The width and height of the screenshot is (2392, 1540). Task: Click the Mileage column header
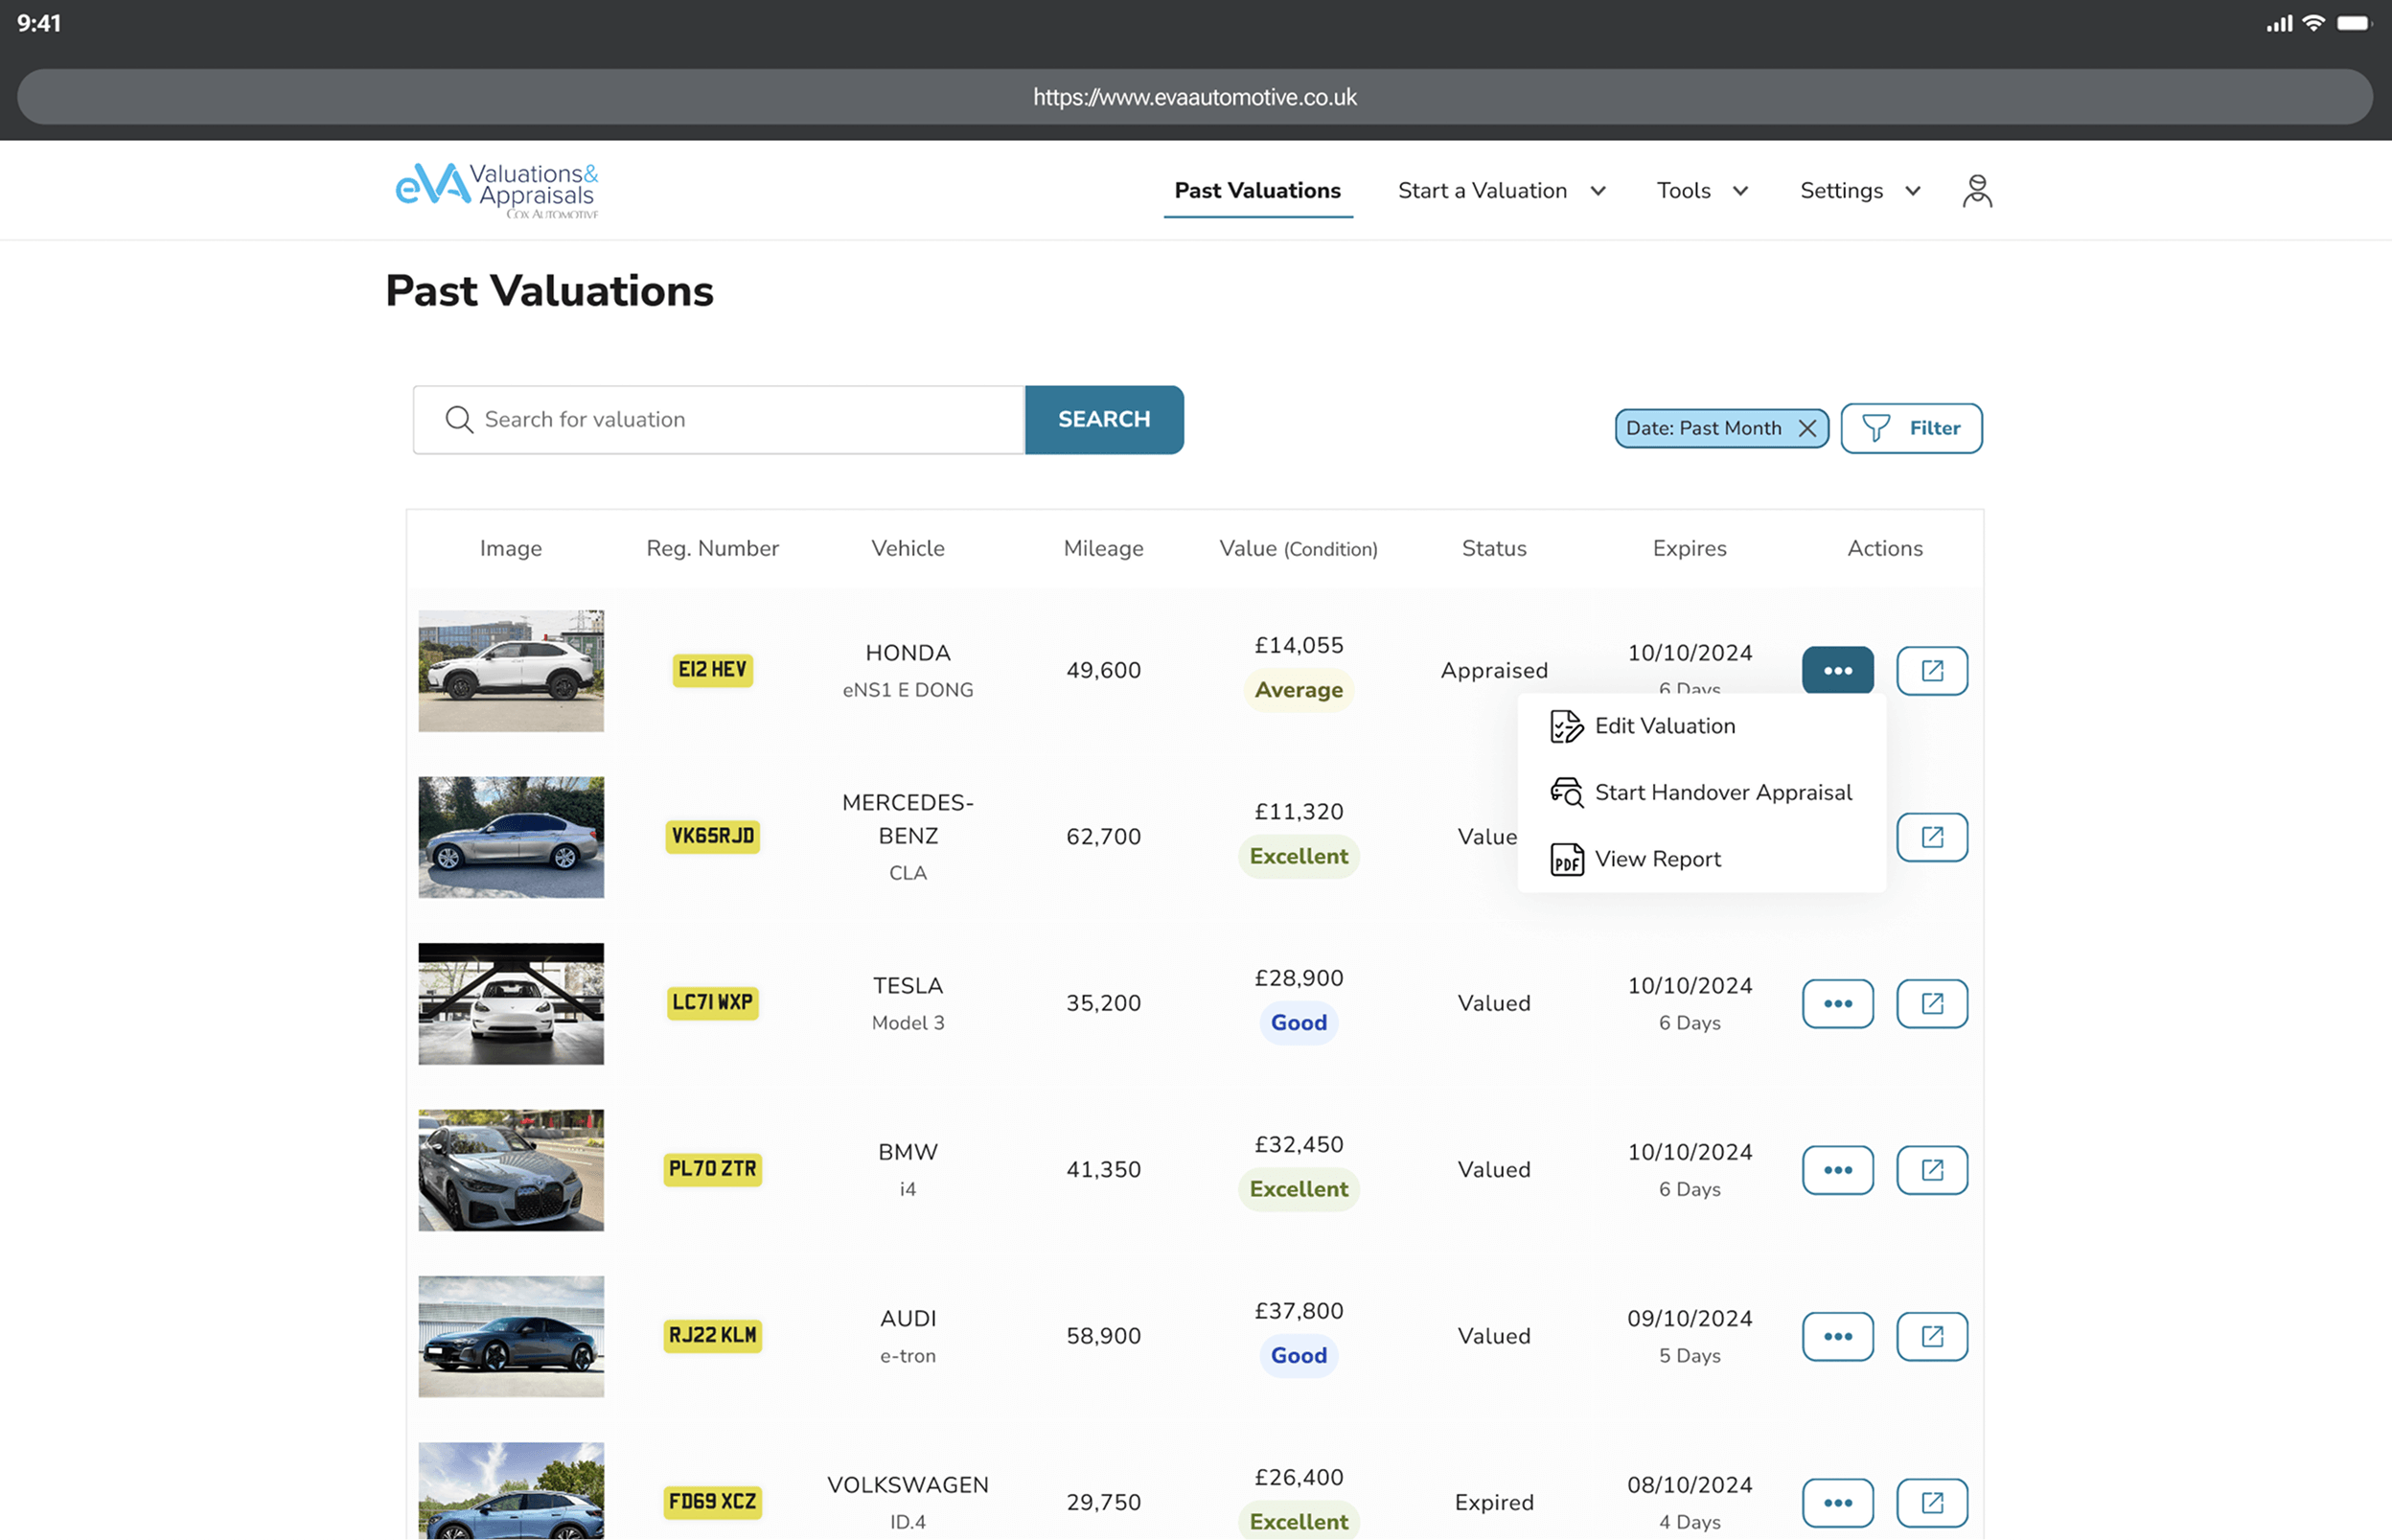1103,548
